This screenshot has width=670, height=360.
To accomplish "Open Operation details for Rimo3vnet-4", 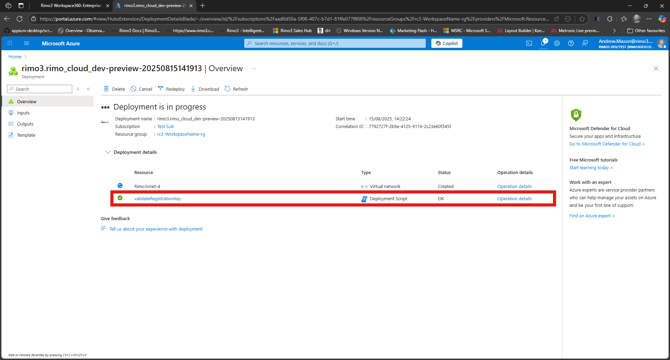I will click(x=514, y=186).
